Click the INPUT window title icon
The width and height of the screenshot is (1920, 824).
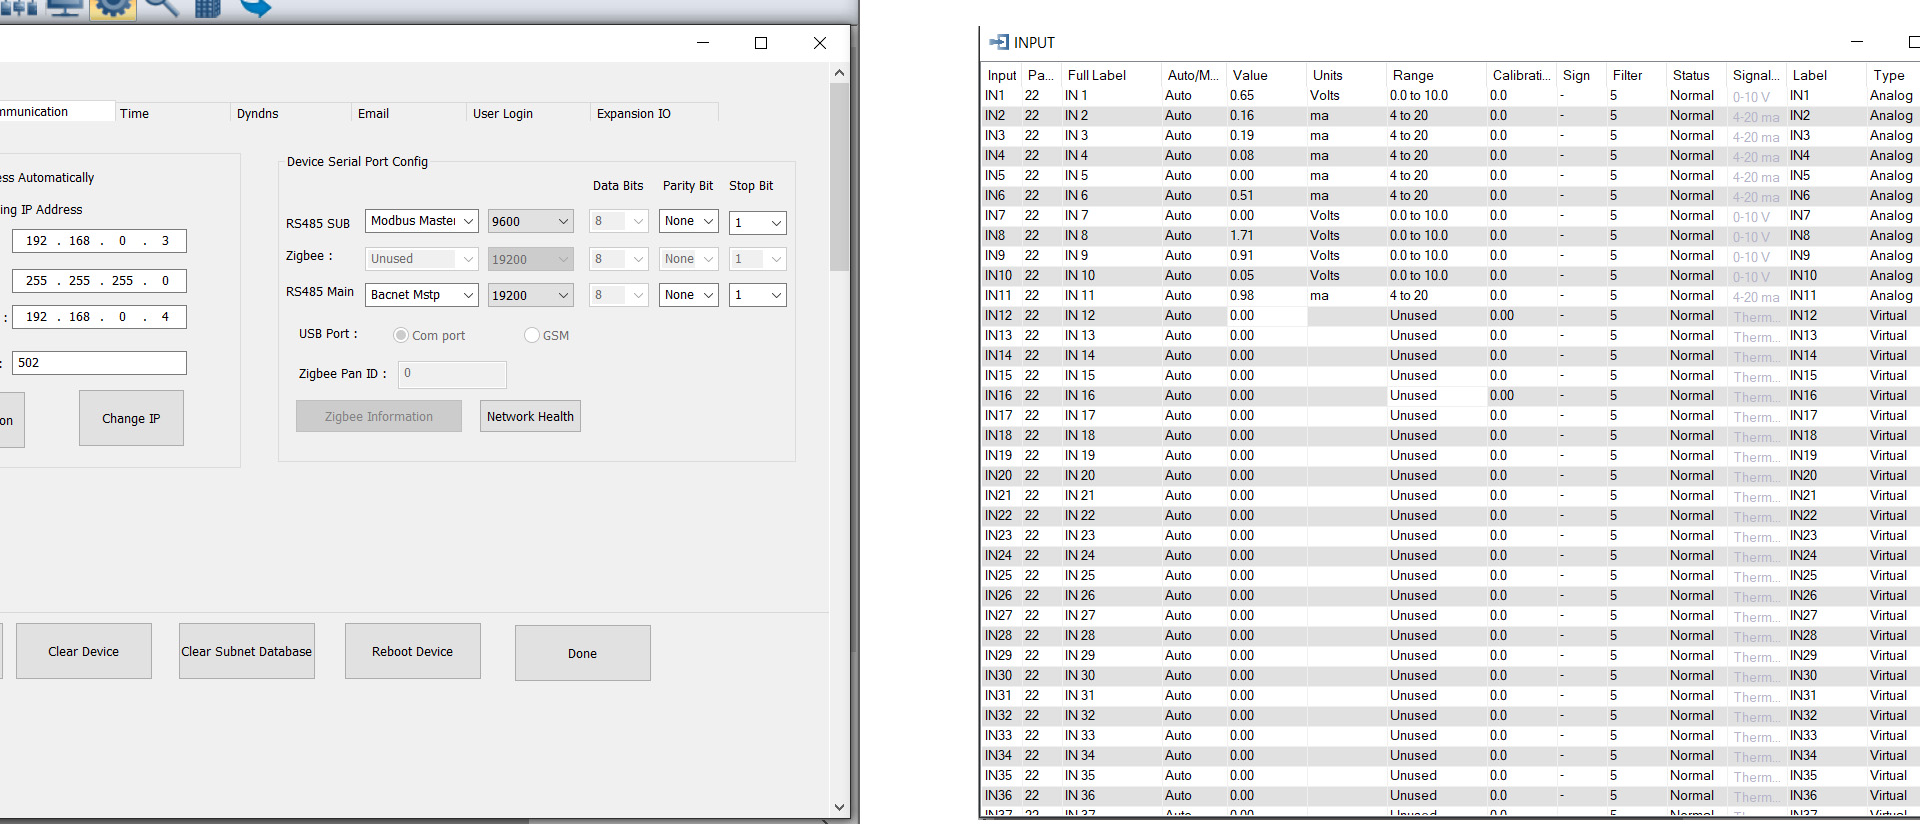[998, 42]
